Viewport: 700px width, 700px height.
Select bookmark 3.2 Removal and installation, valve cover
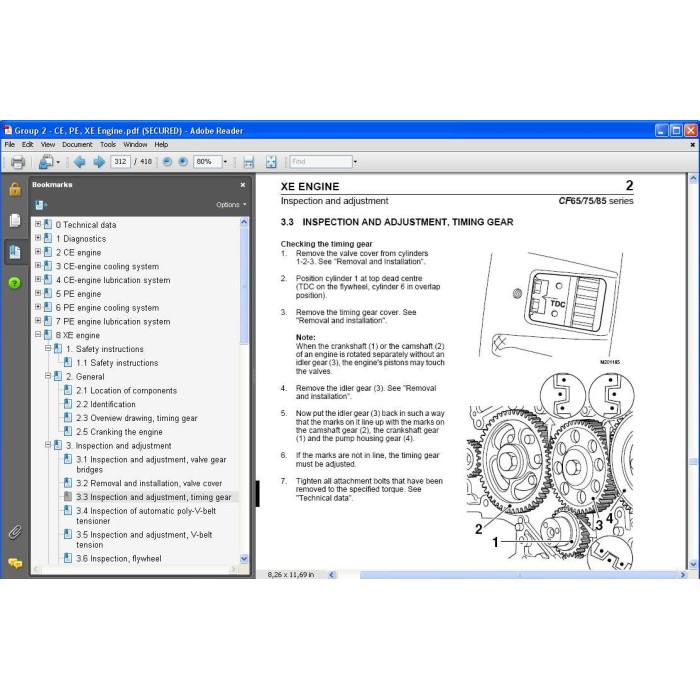click(149, 483)
